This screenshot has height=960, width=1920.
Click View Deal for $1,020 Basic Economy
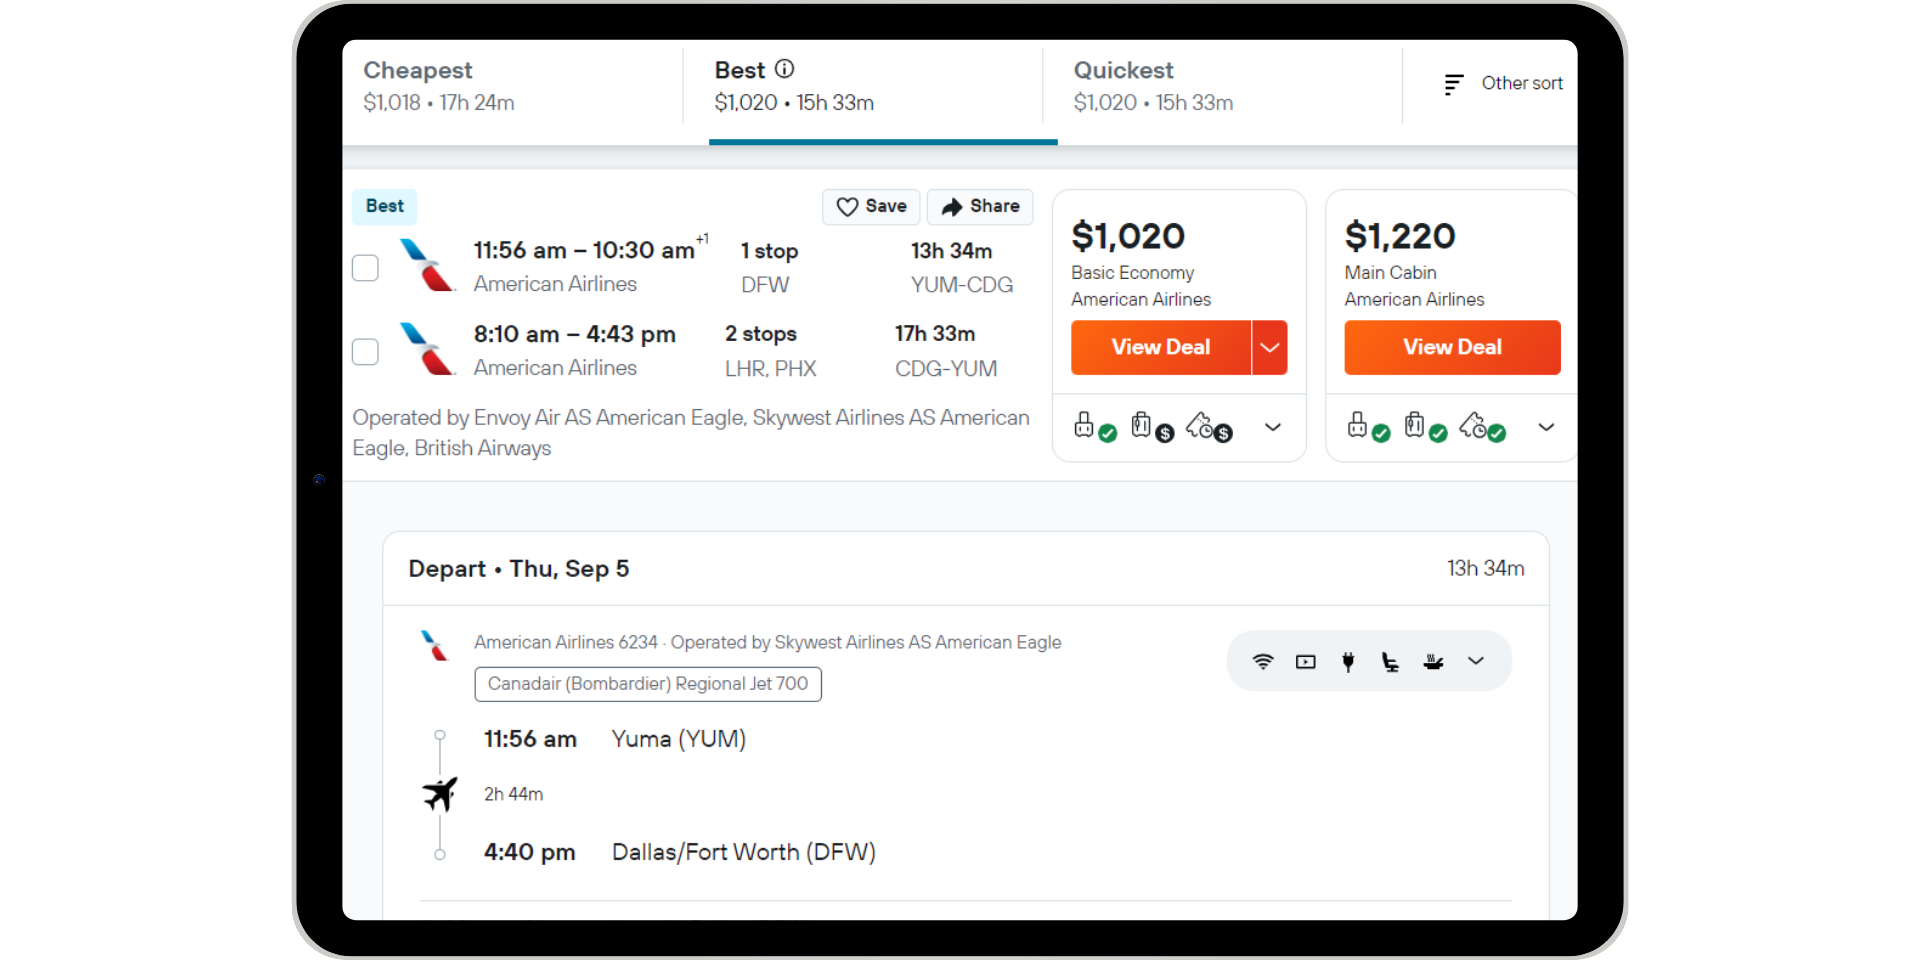pos(1161,348)
